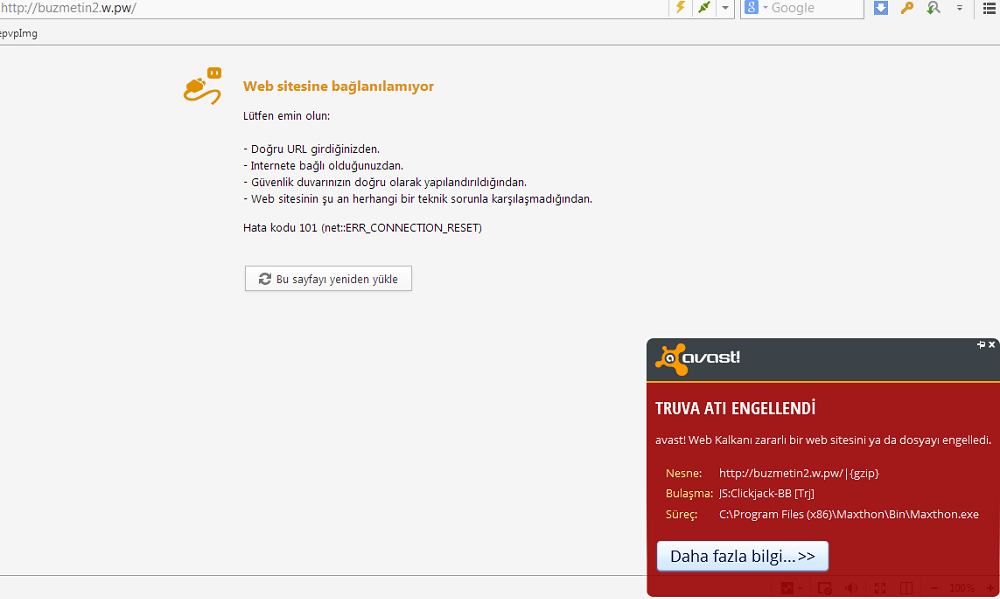Click 'Daha fazla bilgi...>>' button
The image size is (1000, 599).
coord(742,556)
